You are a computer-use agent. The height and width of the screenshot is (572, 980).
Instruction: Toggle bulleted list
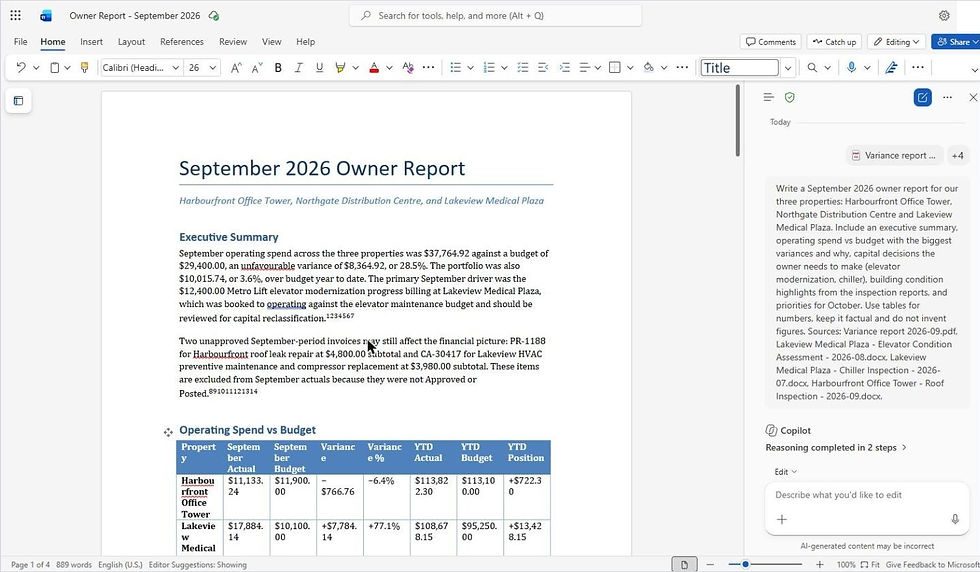click(x=456, y=68)
